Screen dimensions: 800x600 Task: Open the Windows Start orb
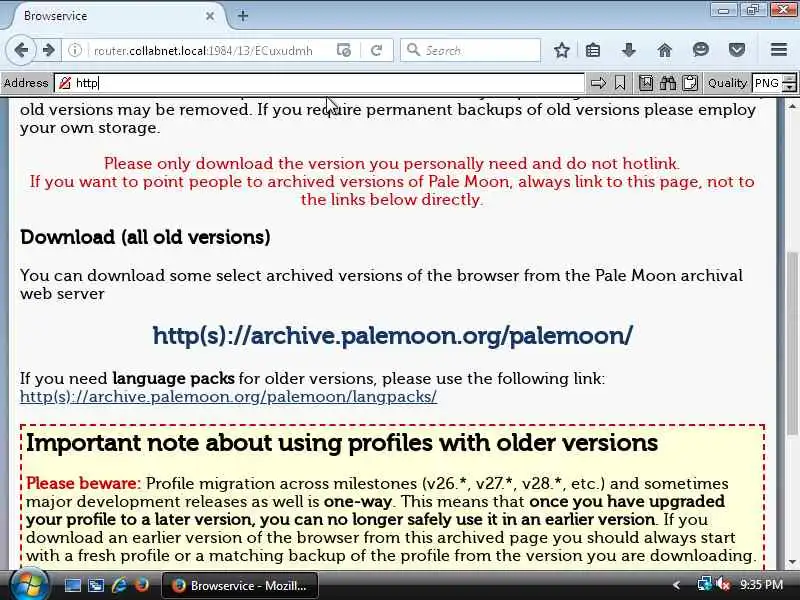[x=30, y=585]
